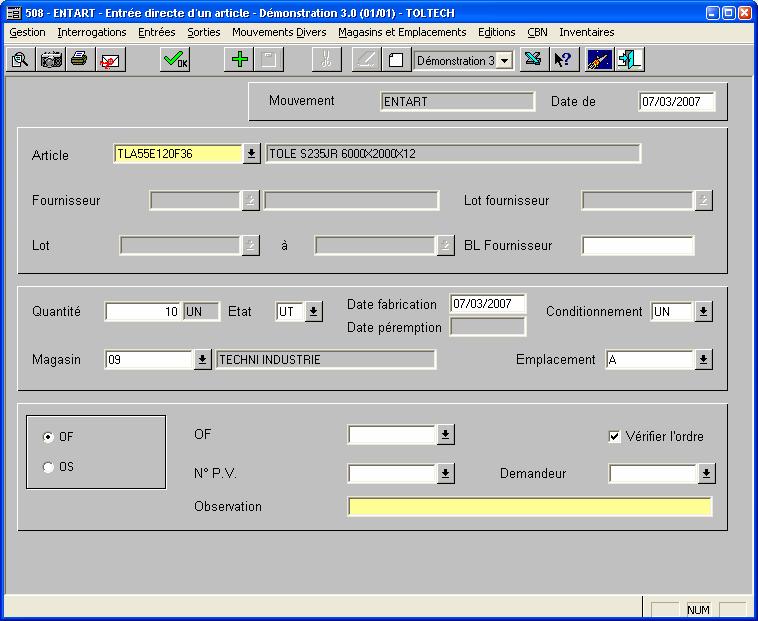This screenshot has width=758, height=621.
Task: Click the help question-mark pointer icon
Action: pos(563,60)
